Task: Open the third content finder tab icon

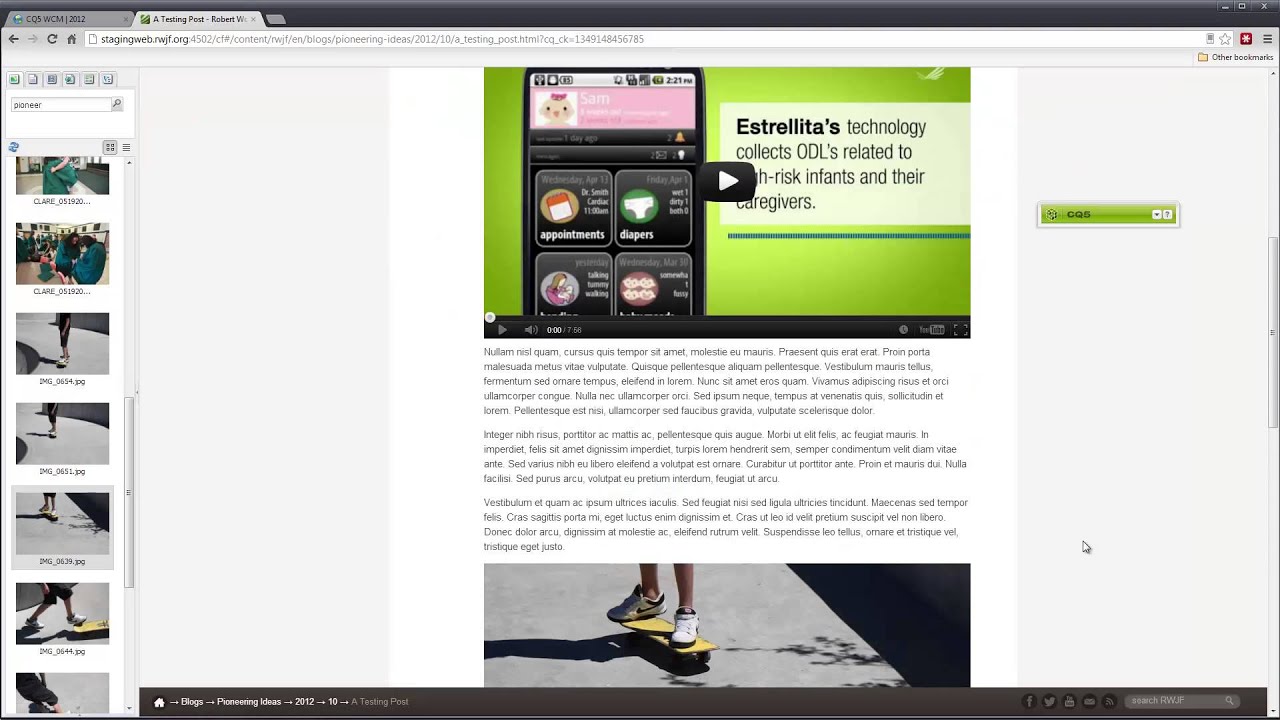Action: (52, 79)
